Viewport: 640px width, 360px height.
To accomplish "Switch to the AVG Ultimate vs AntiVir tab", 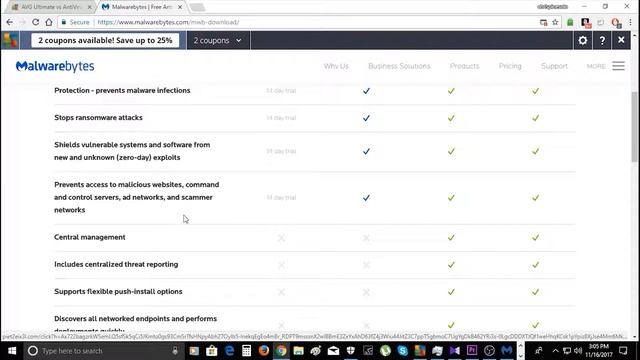I will (x=50, y=7).
